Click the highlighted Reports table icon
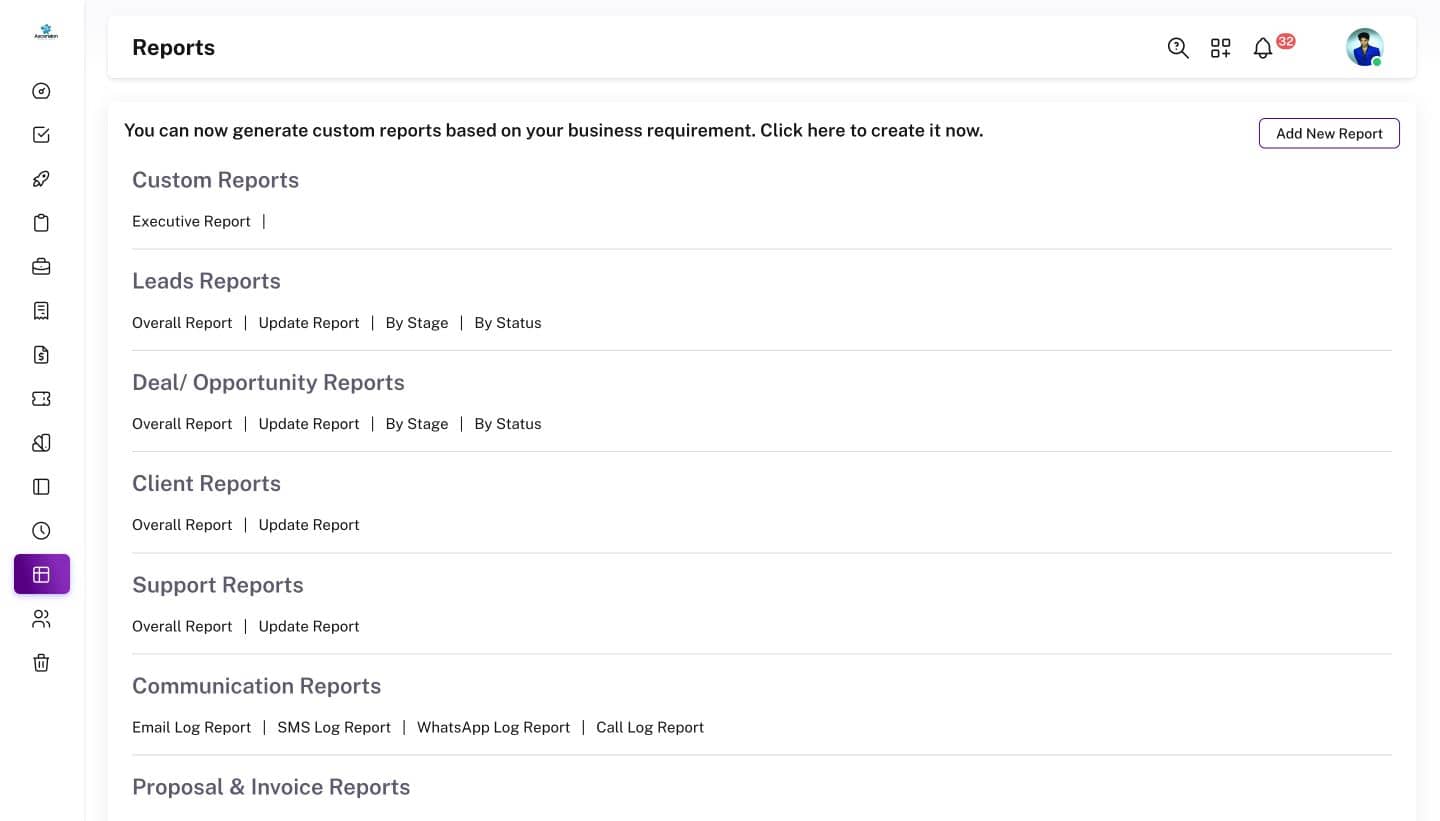Viewport: 1440px width, 821px height. tap(42, 574)
